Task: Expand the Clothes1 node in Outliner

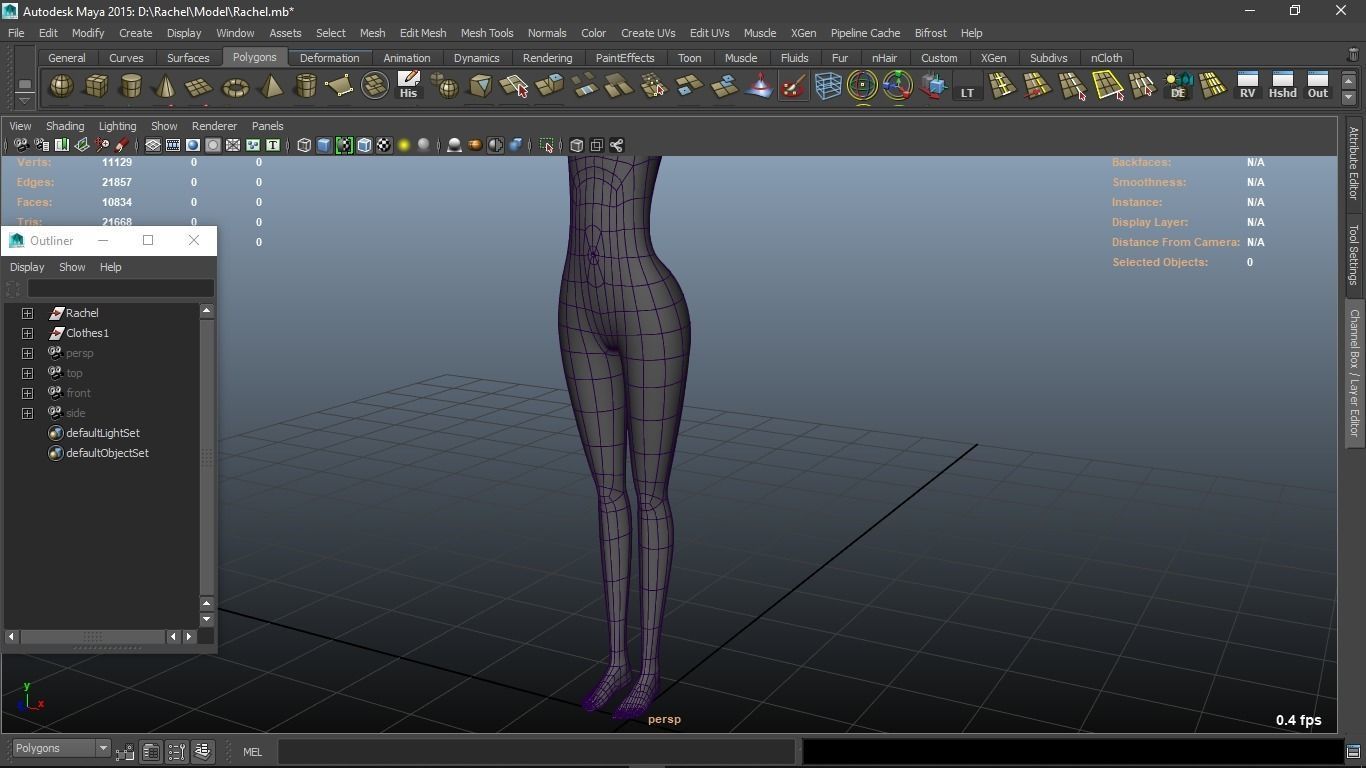Action: (x=28, y=333)
